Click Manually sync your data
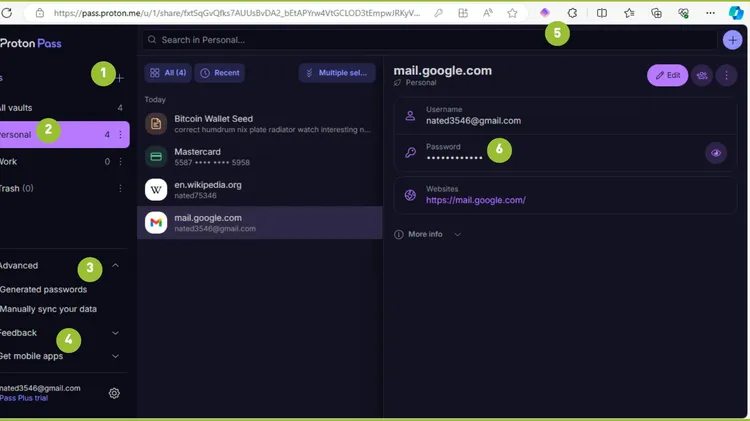The image size is (750, 421). pyautogui.click(x=48, y=309)
